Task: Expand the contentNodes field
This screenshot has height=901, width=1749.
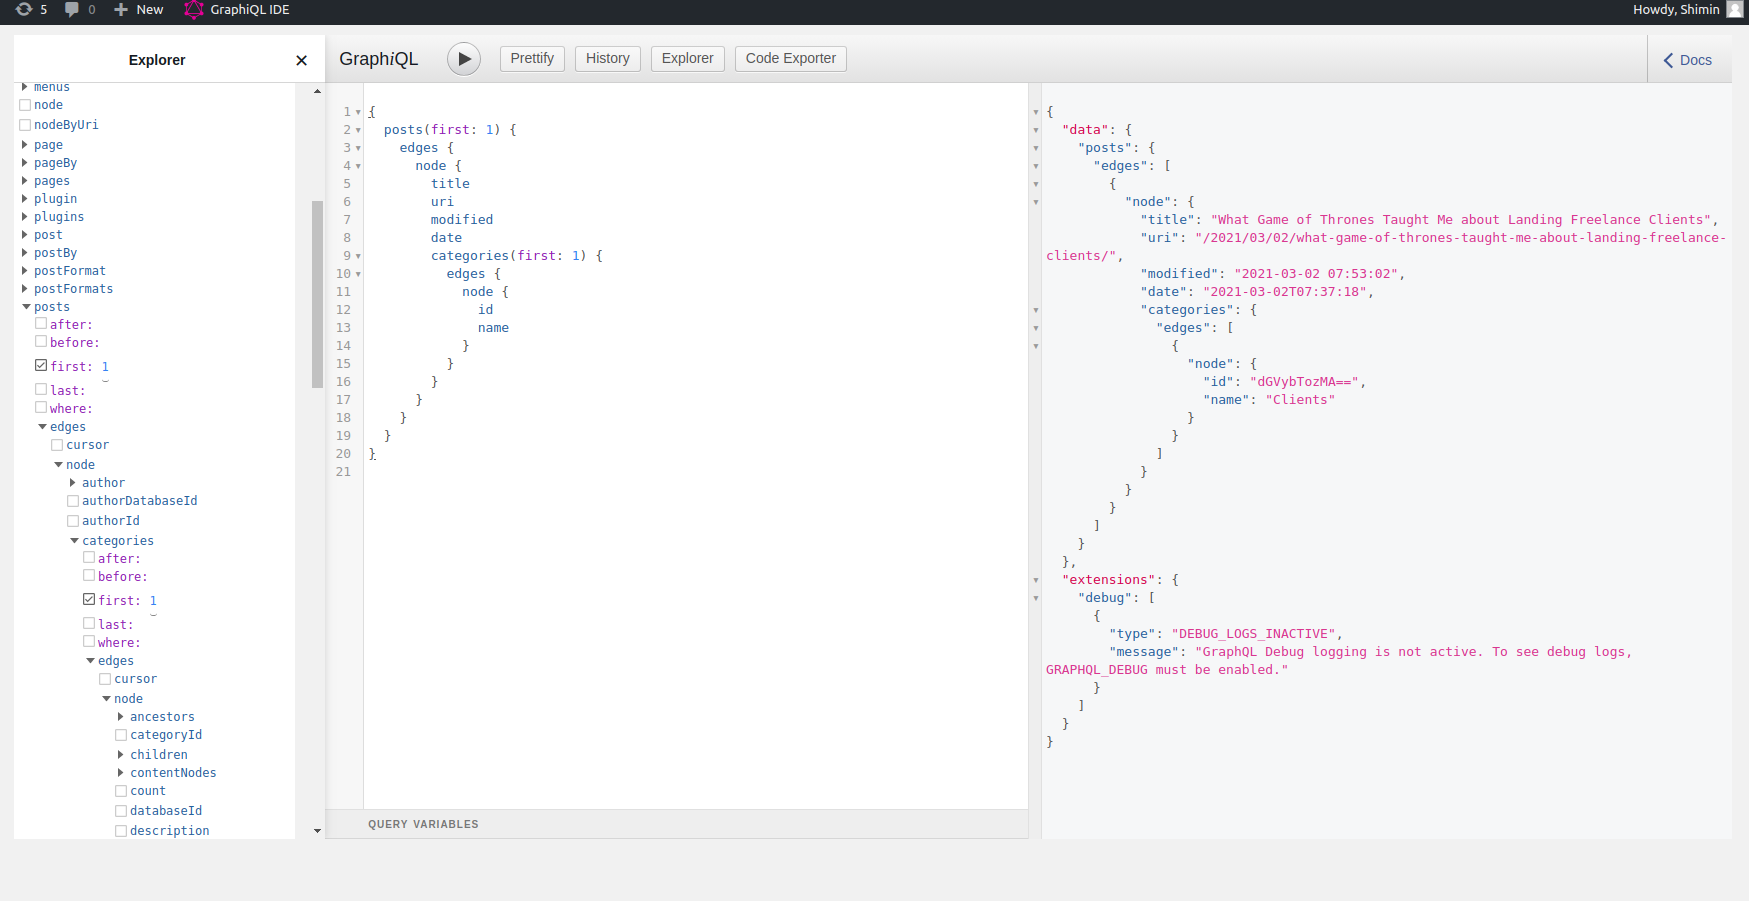Action: pos(121,773)
